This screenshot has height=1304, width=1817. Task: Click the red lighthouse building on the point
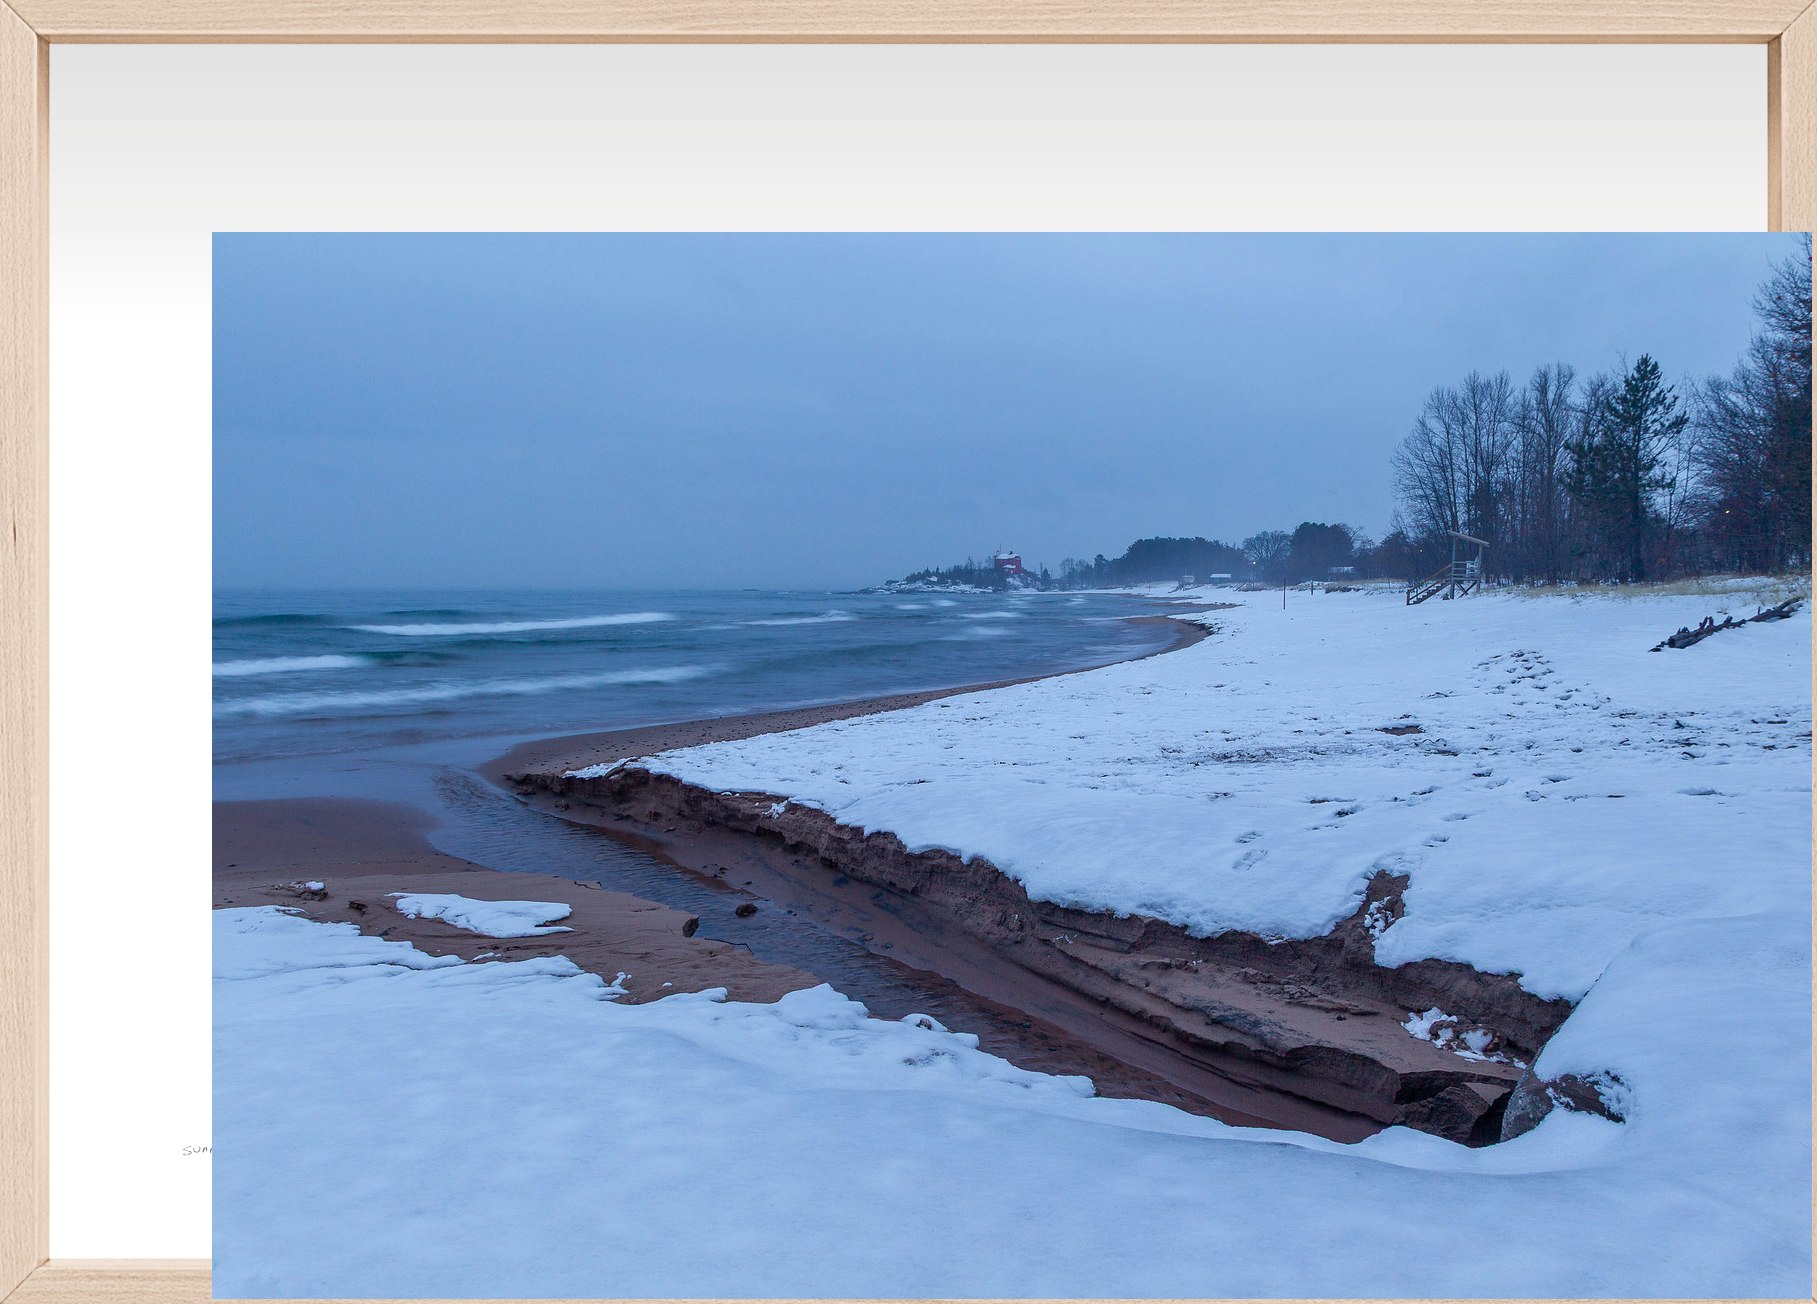tap(1006, 562)
